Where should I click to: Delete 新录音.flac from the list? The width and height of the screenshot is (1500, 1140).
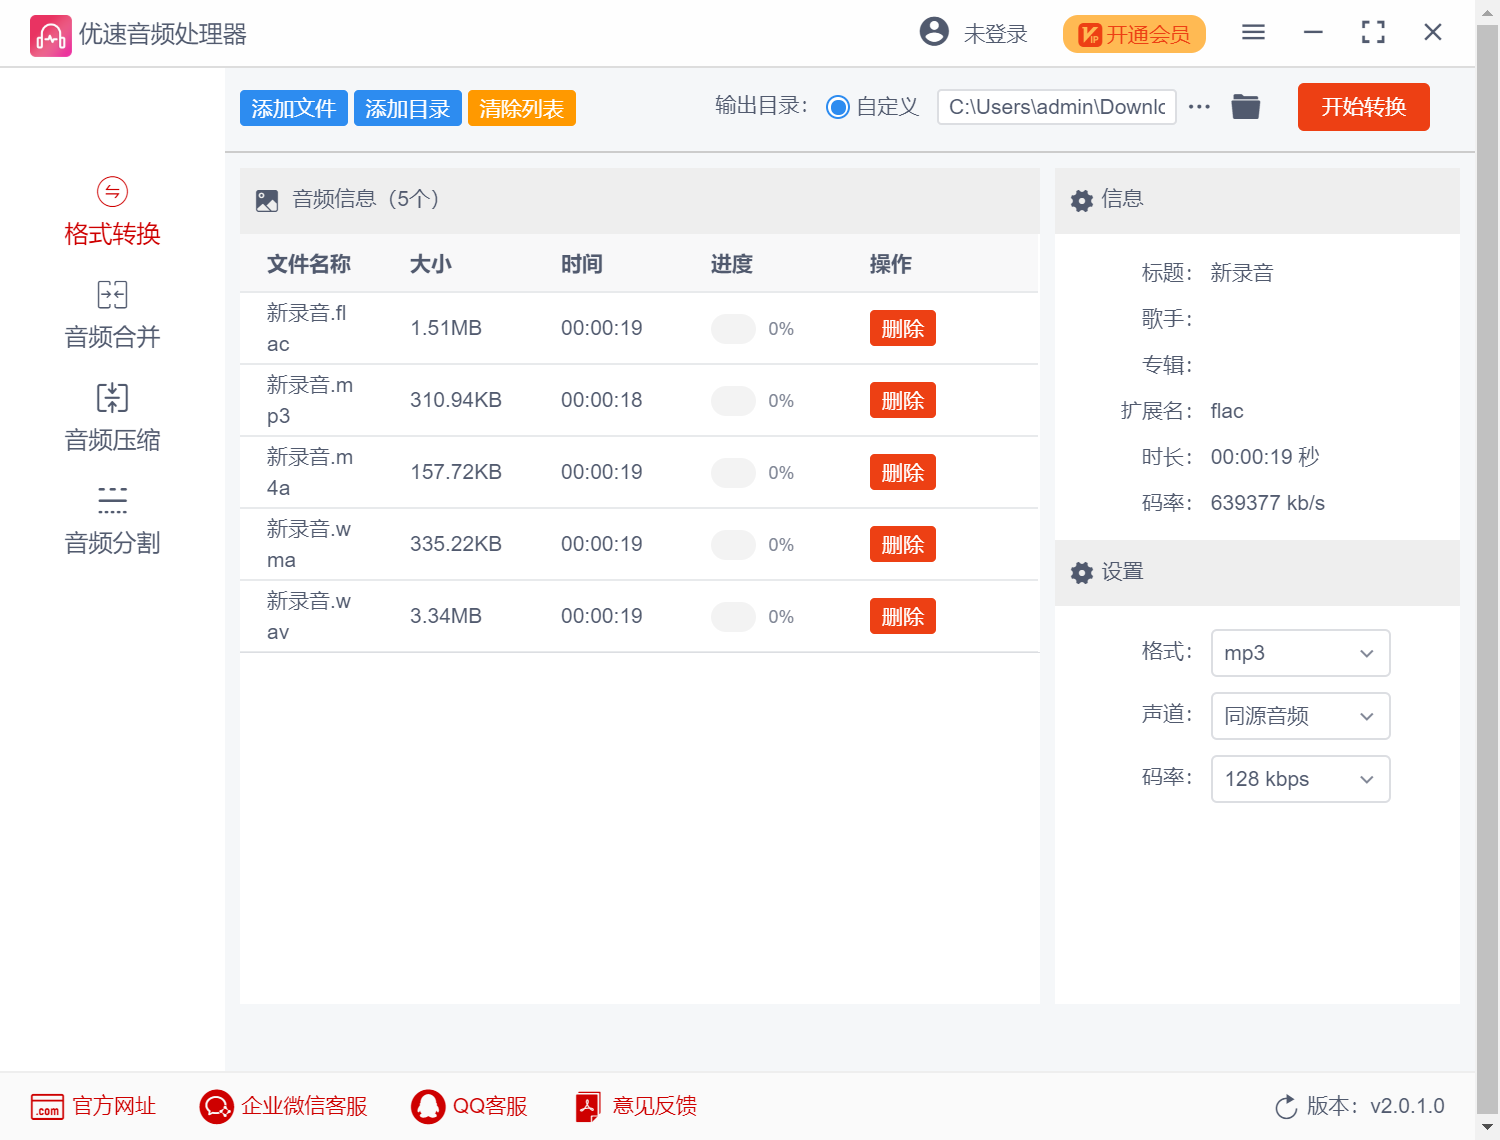(x=902, y=327)
